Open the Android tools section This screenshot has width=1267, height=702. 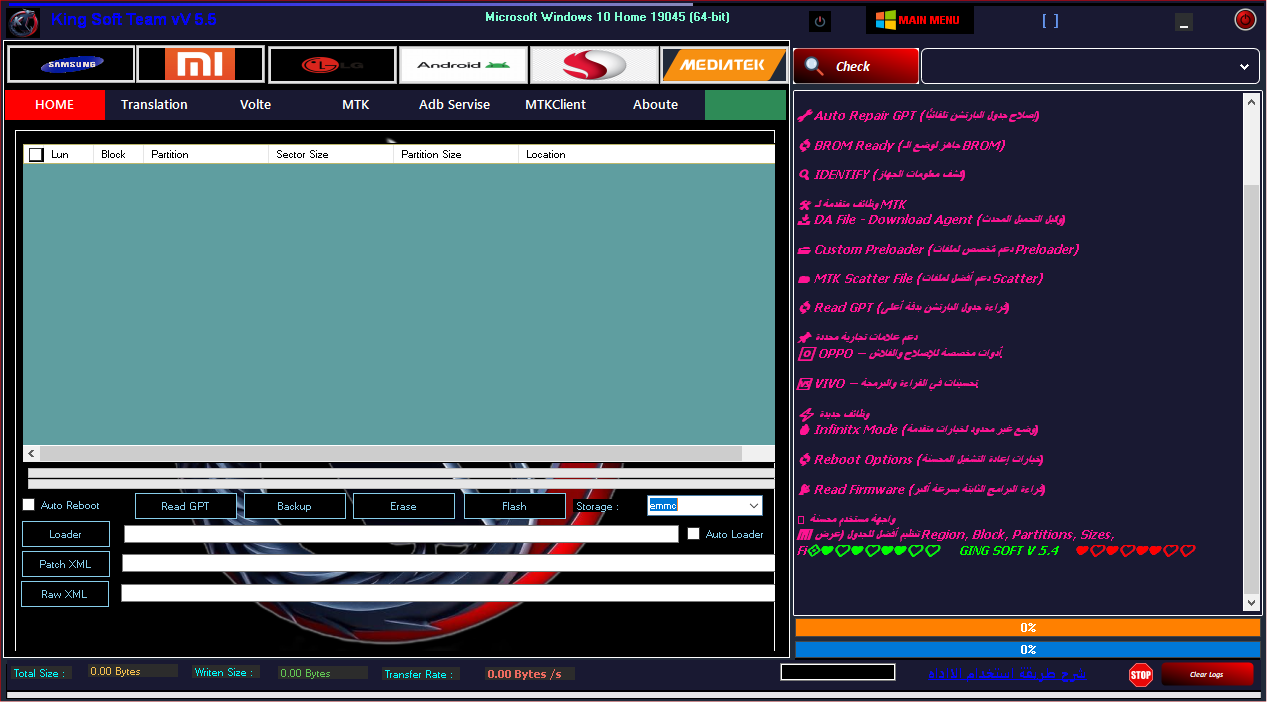[x=463, y=65]
